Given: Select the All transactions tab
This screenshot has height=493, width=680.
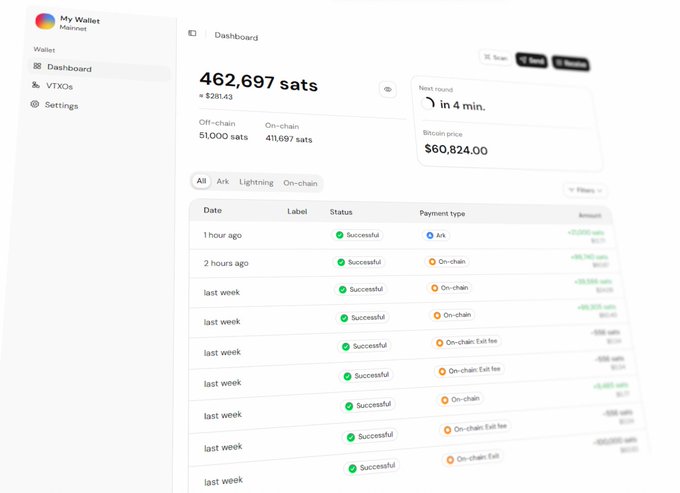Looking at the screenshot, I should 201,181.
